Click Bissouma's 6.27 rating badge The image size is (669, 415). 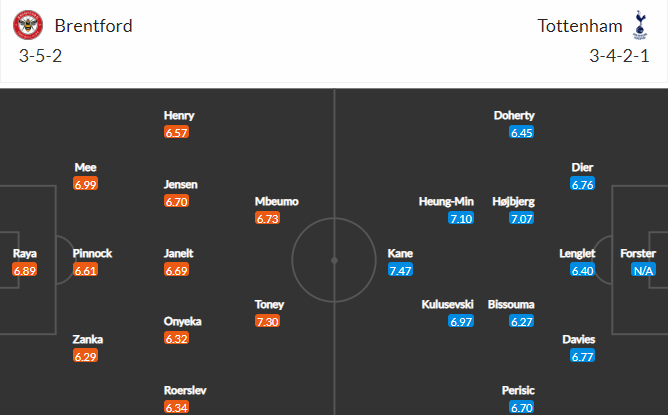[522, 321]
